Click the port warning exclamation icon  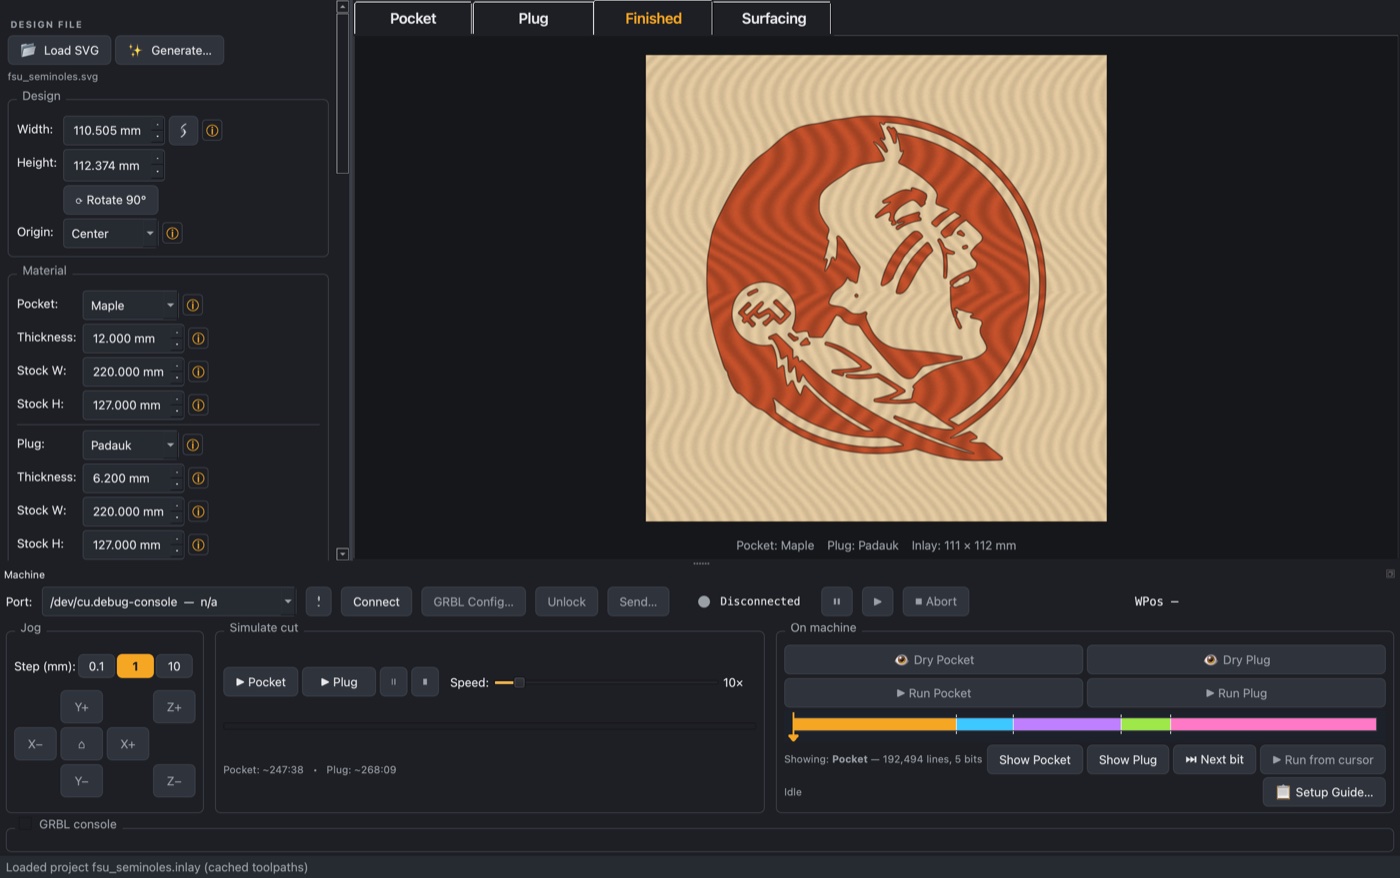point(318,601)
